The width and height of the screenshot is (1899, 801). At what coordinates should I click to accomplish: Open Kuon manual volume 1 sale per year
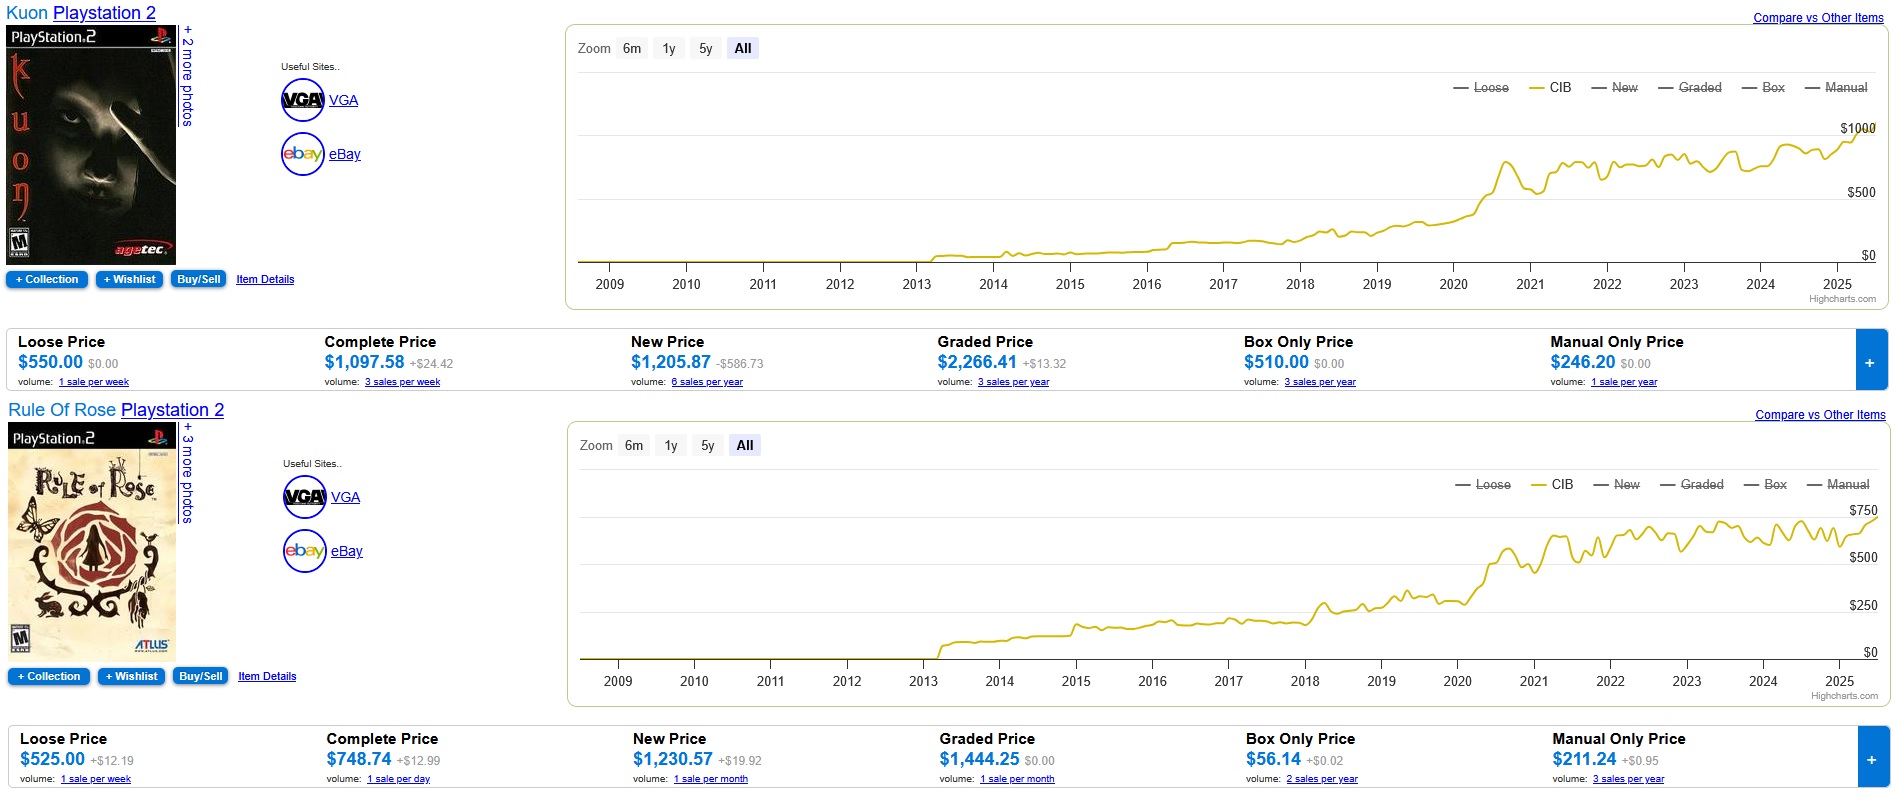(1624, 382)
